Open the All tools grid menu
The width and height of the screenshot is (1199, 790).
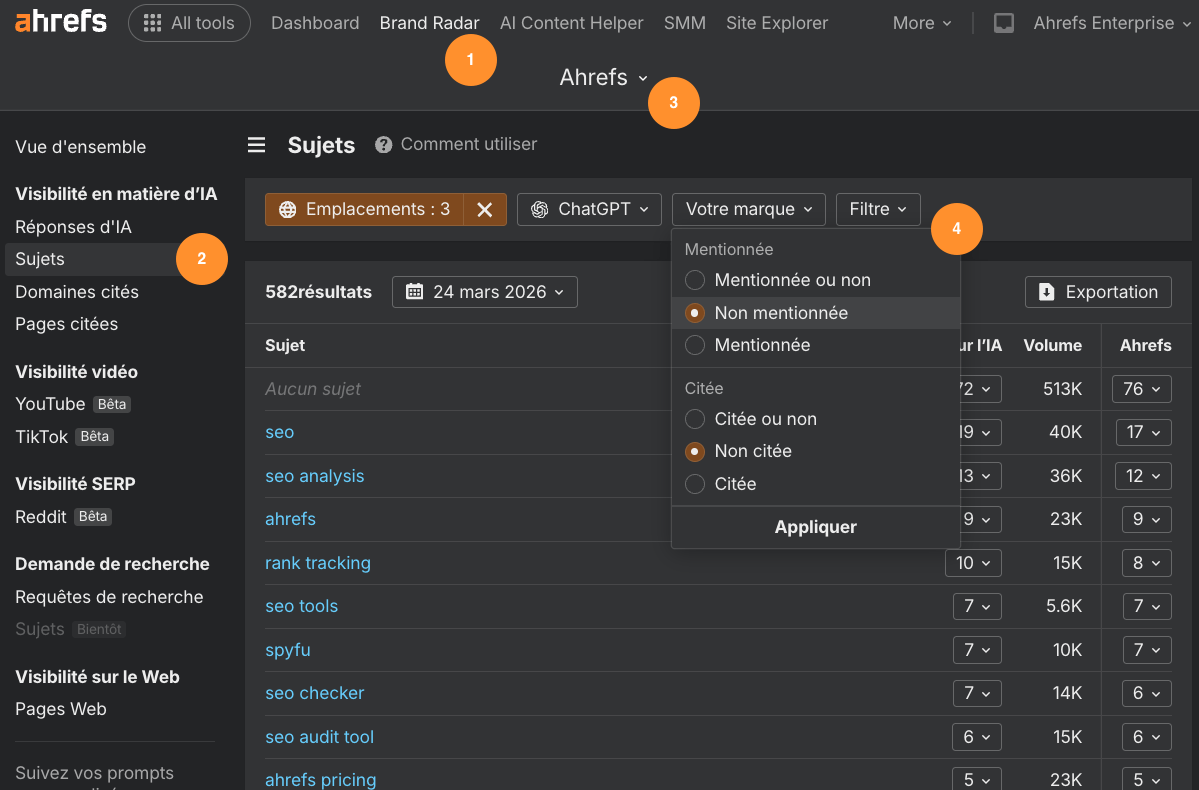189,23
